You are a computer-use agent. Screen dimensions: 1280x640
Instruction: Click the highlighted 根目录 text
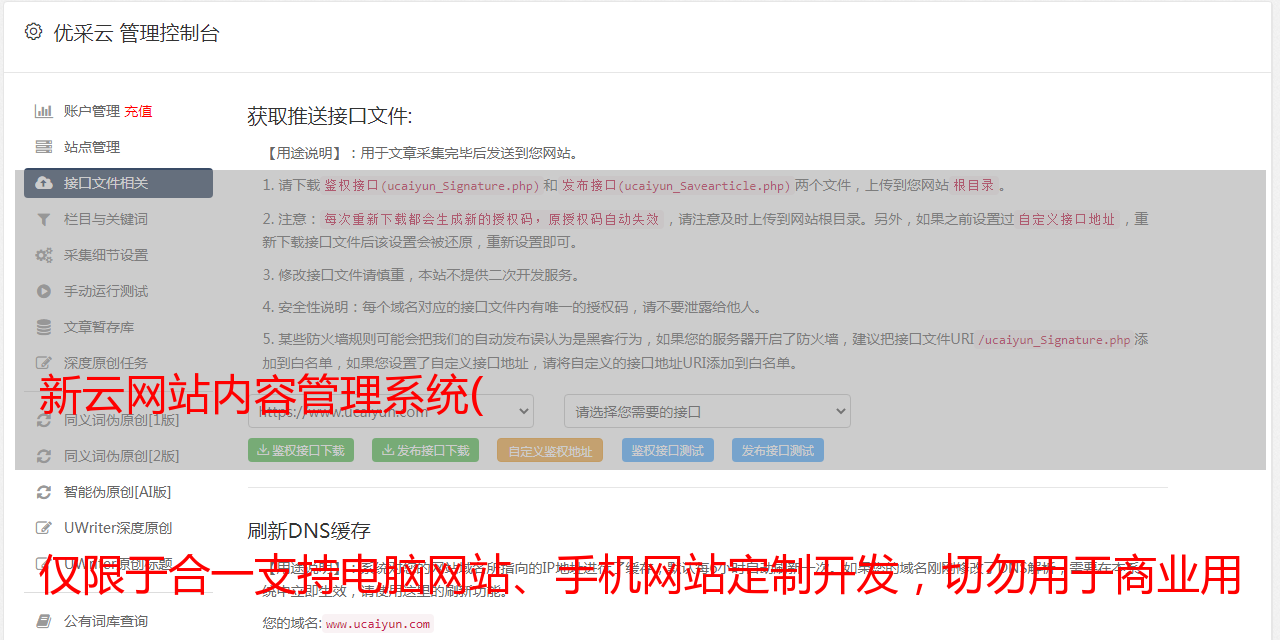[974, 185]
